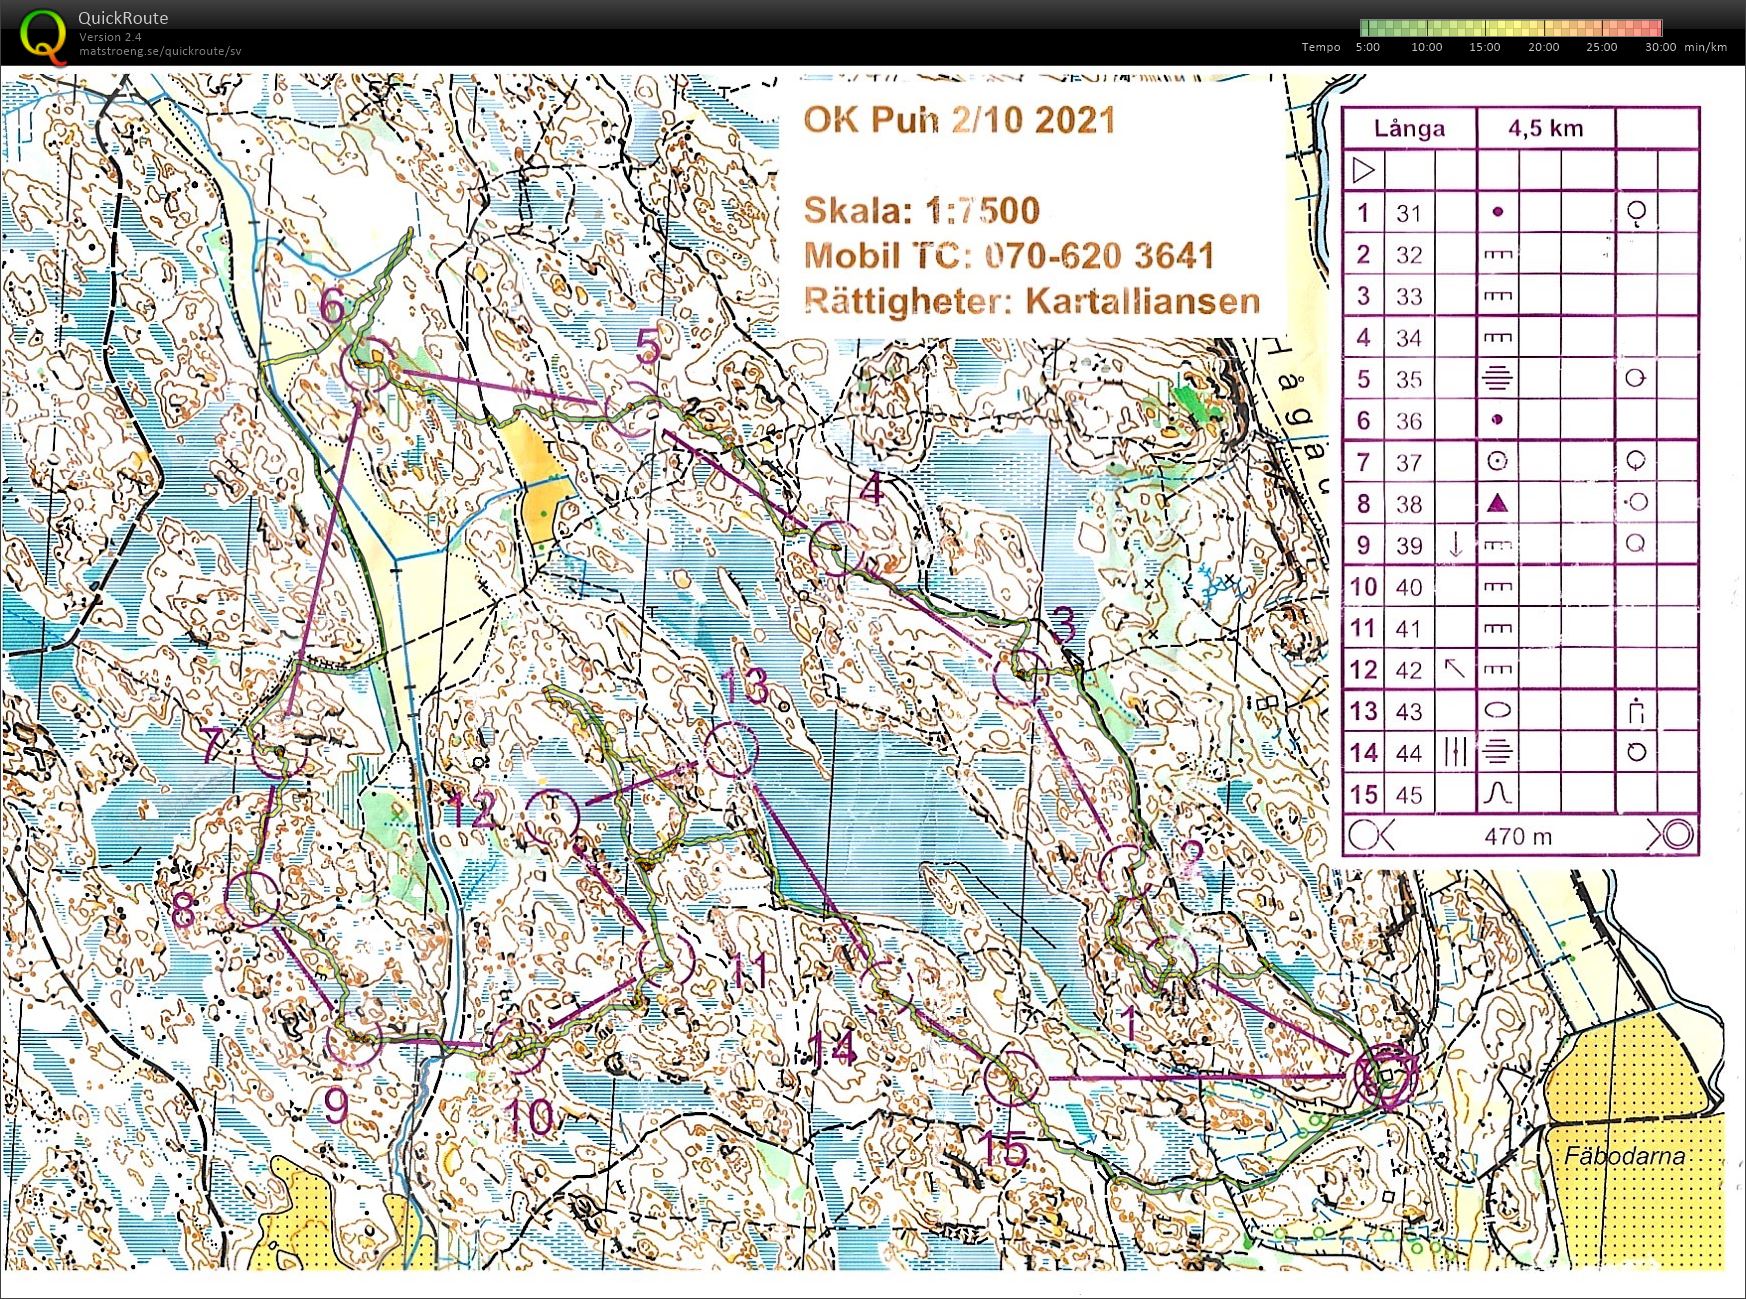
Task: Click the Långa course name header
Action: pyautogui.click(x=1409, y=129)
